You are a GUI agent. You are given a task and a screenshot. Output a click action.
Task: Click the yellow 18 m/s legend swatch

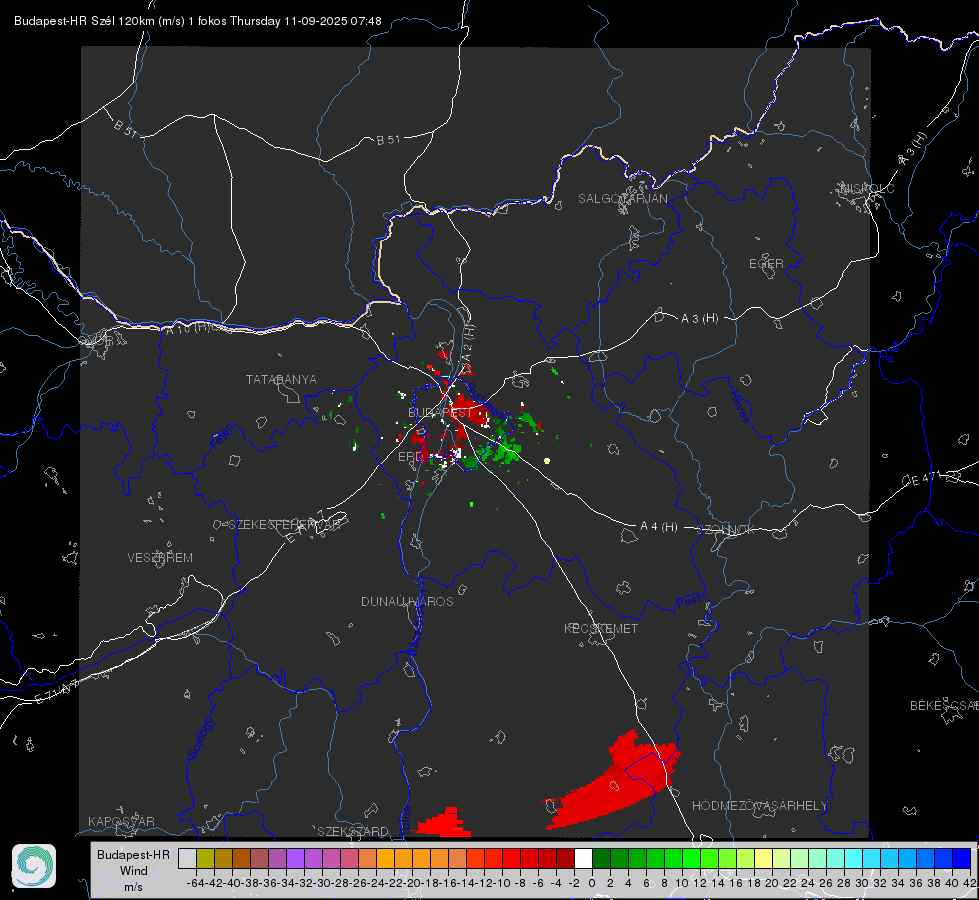pyautogui.click(x=764, y=858)
